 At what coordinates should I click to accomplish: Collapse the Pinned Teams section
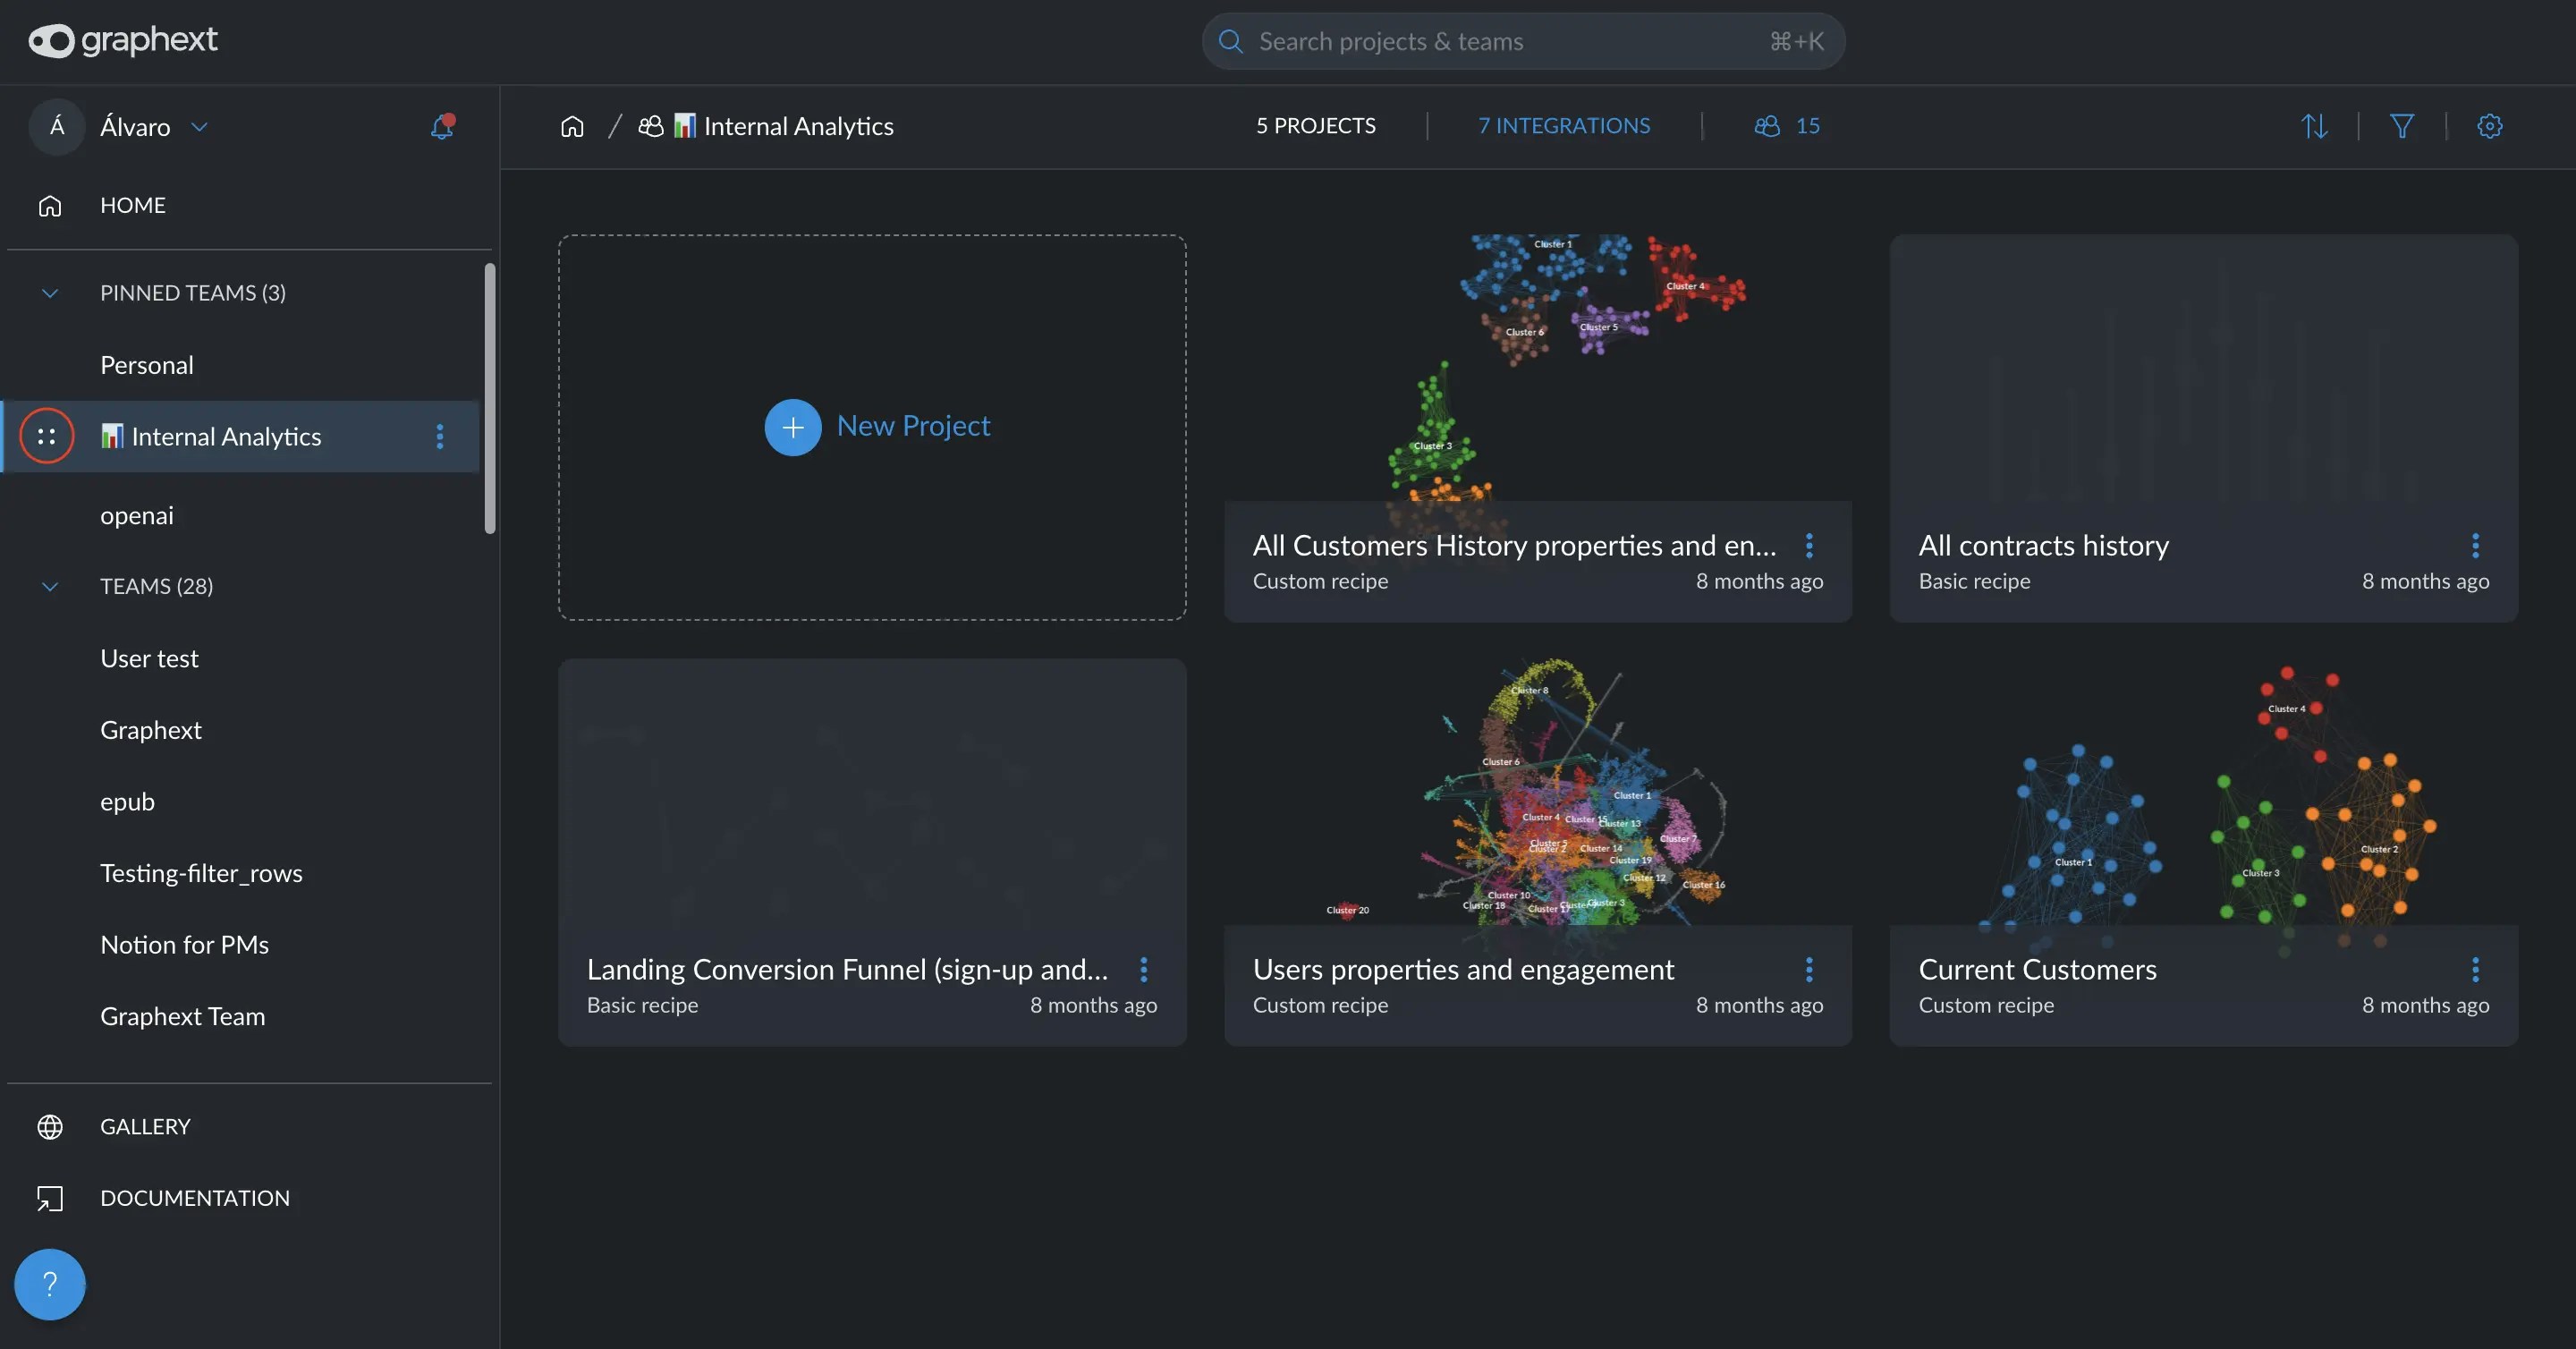click(50, 293)
